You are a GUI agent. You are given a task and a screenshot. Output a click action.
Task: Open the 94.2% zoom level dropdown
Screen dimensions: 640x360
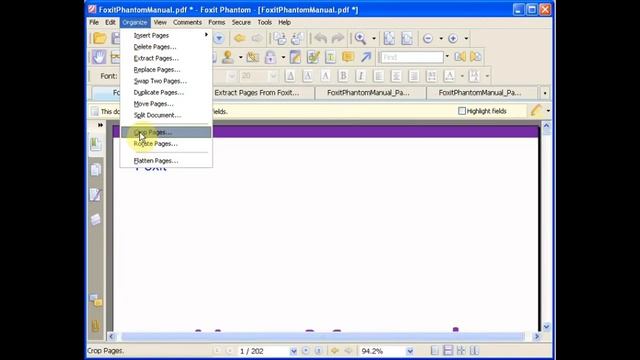(x=410, y=351)
